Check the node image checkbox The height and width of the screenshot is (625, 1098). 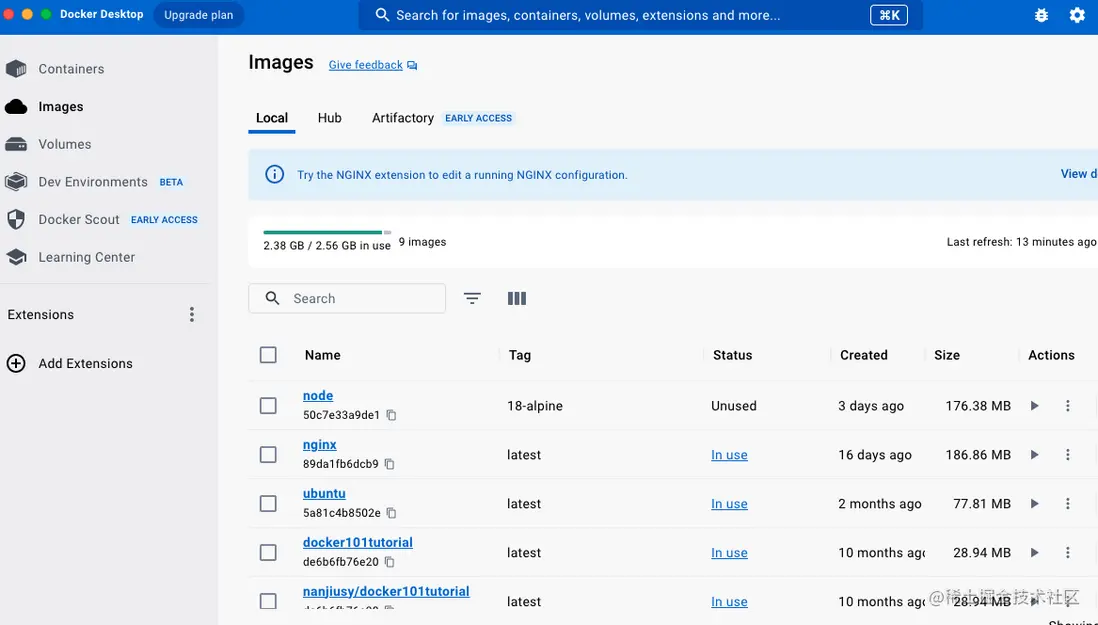pyautogui.click(x=268, y=406)
